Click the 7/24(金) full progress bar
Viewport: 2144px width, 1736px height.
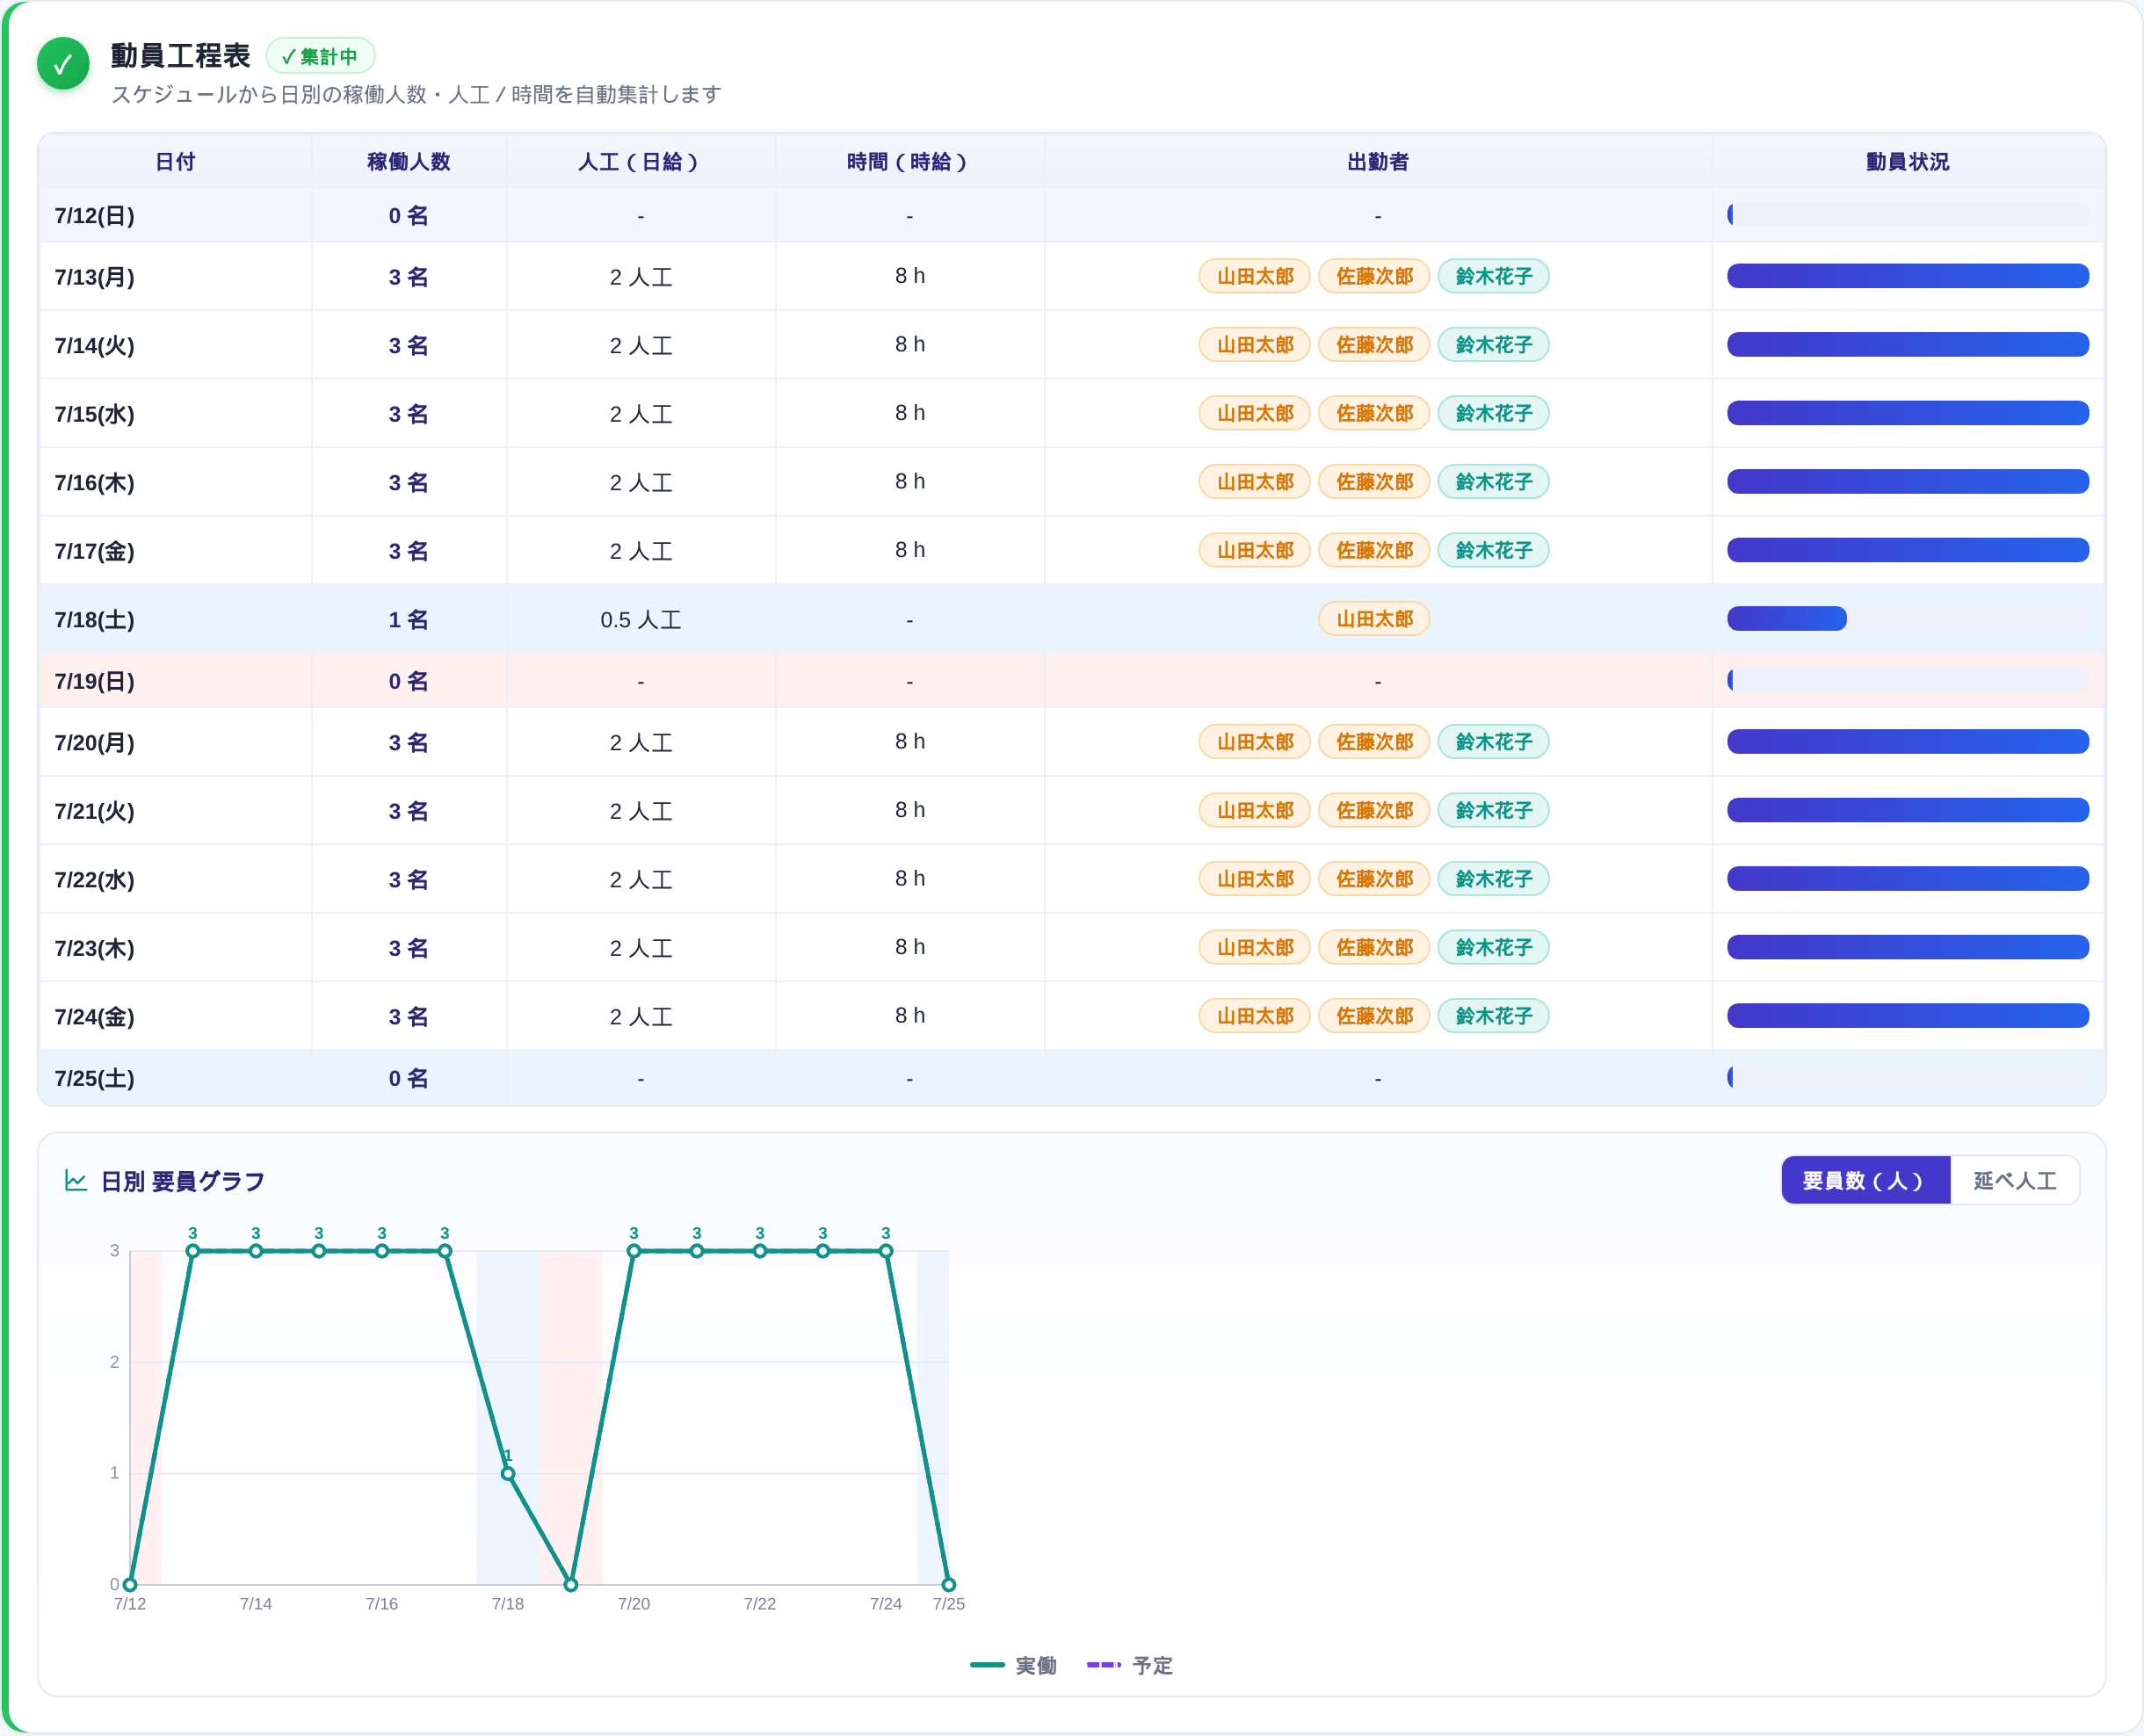point(1907,1016)
